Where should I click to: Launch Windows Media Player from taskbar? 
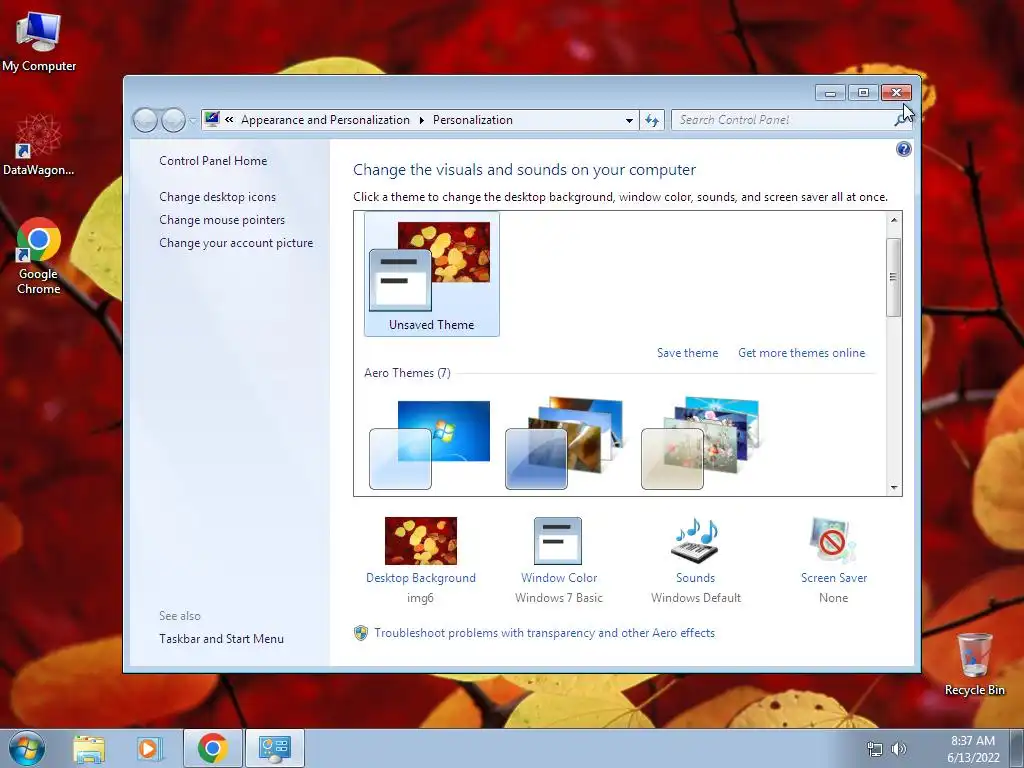pos(149,748)
